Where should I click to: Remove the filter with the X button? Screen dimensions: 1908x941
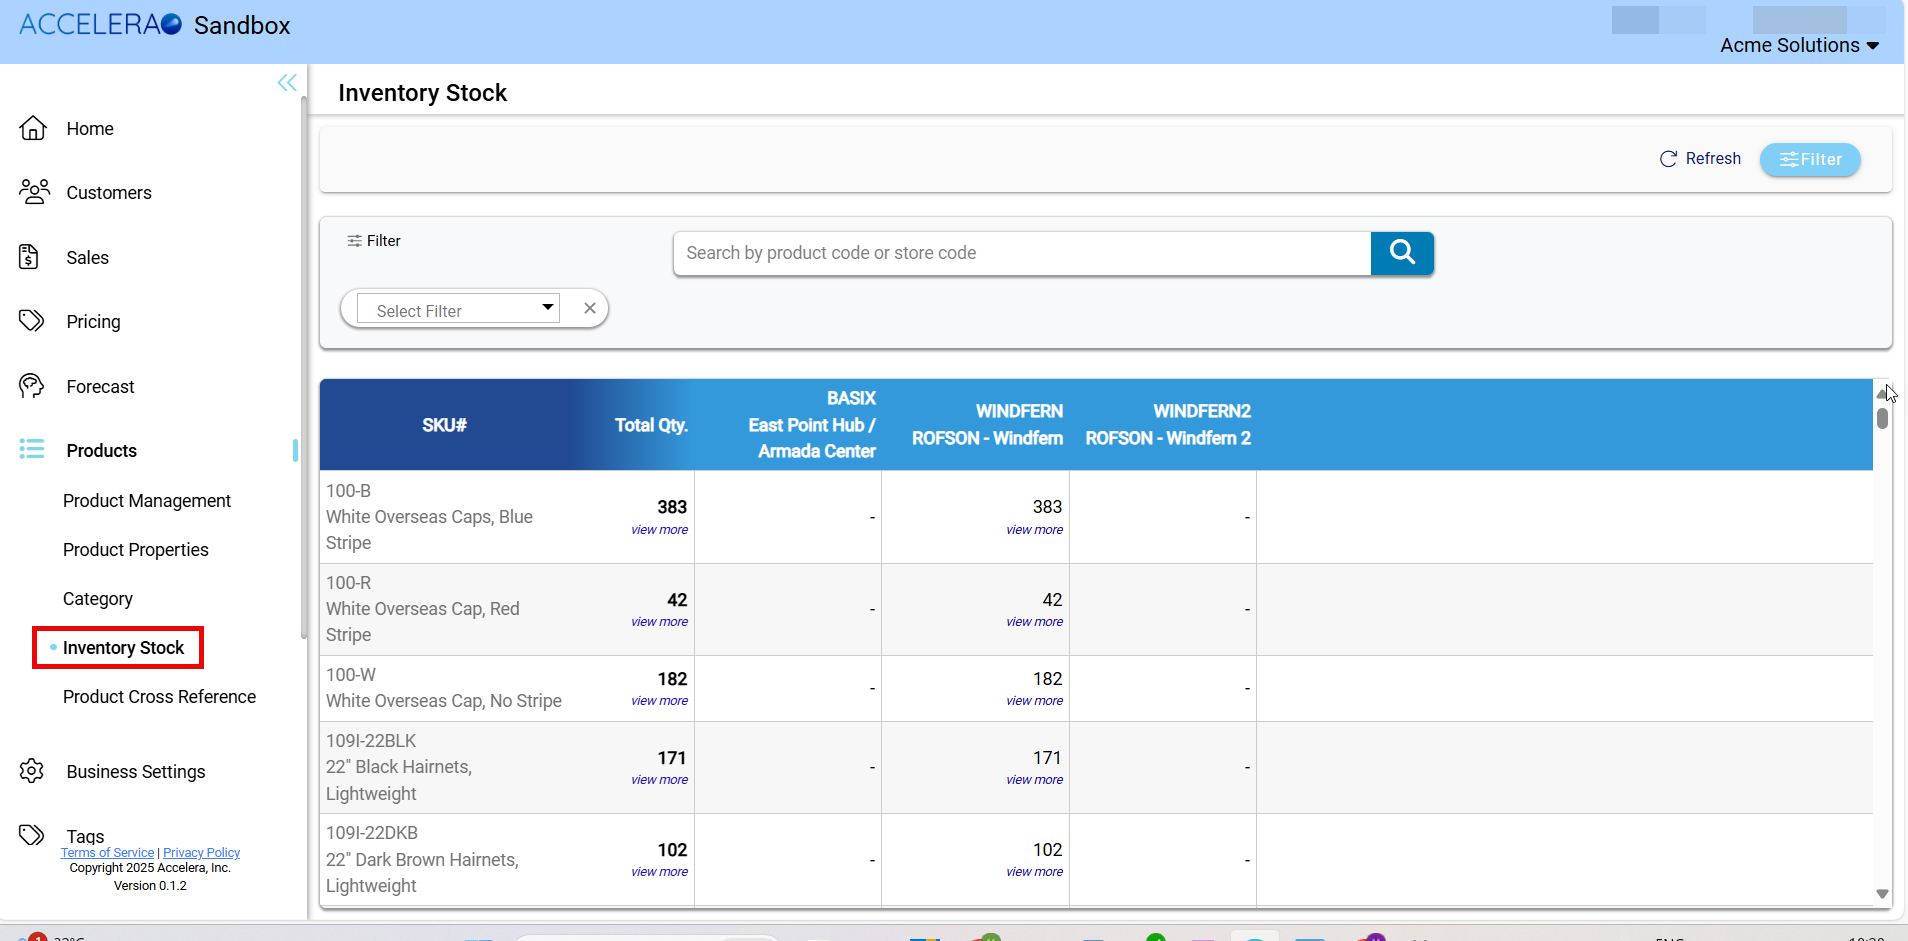590,308
